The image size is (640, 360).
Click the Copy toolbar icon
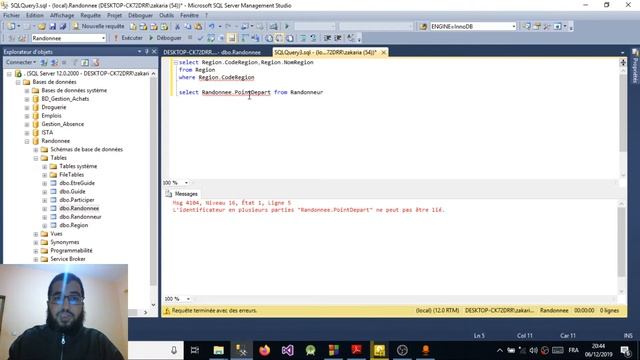coord(188,26)
